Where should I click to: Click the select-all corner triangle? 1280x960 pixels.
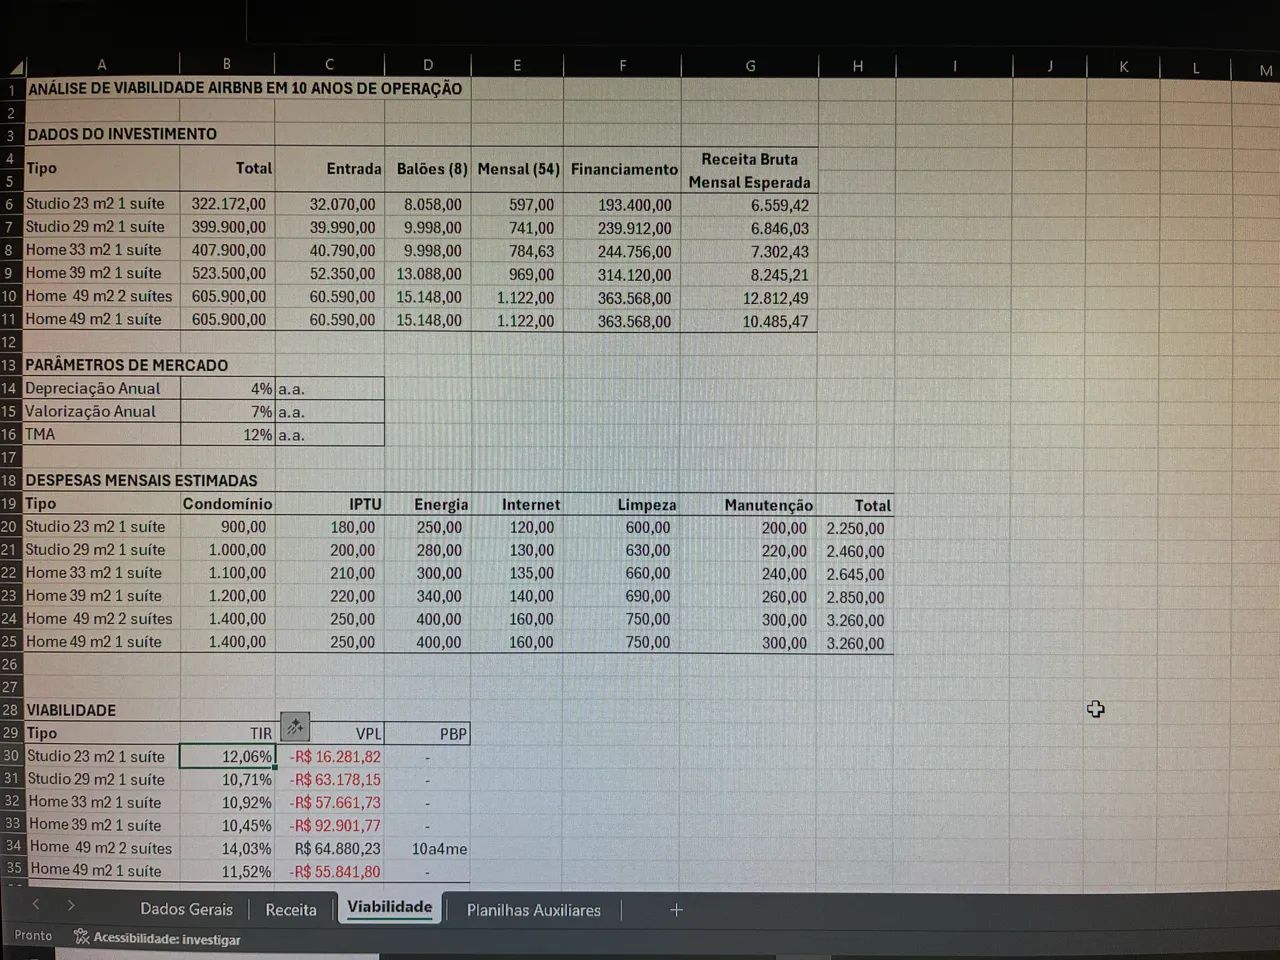(x=15, y=68)
